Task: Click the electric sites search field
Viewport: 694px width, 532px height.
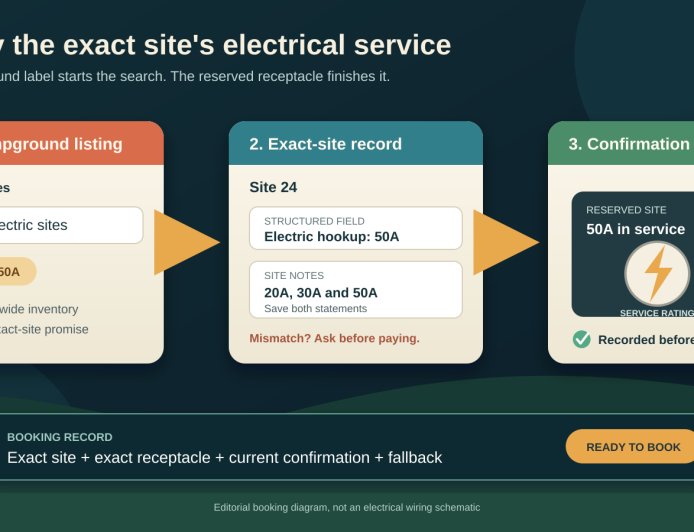Action: point(72,225)
